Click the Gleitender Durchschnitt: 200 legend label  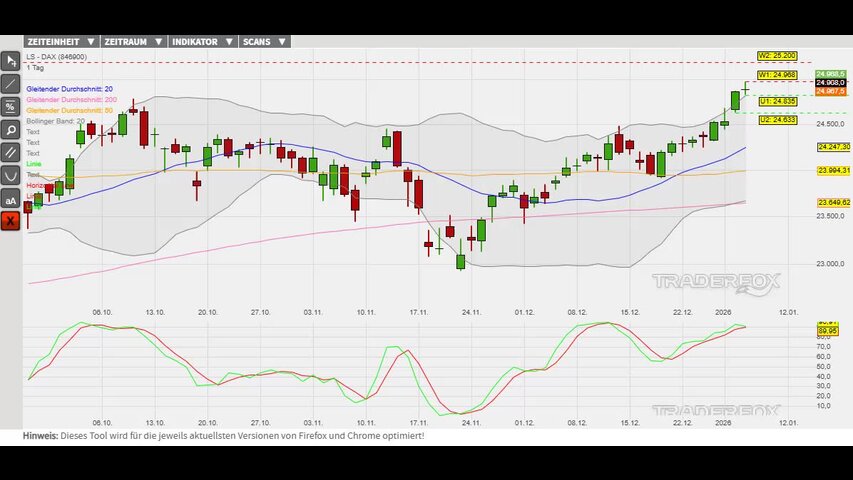click(71, 100)
